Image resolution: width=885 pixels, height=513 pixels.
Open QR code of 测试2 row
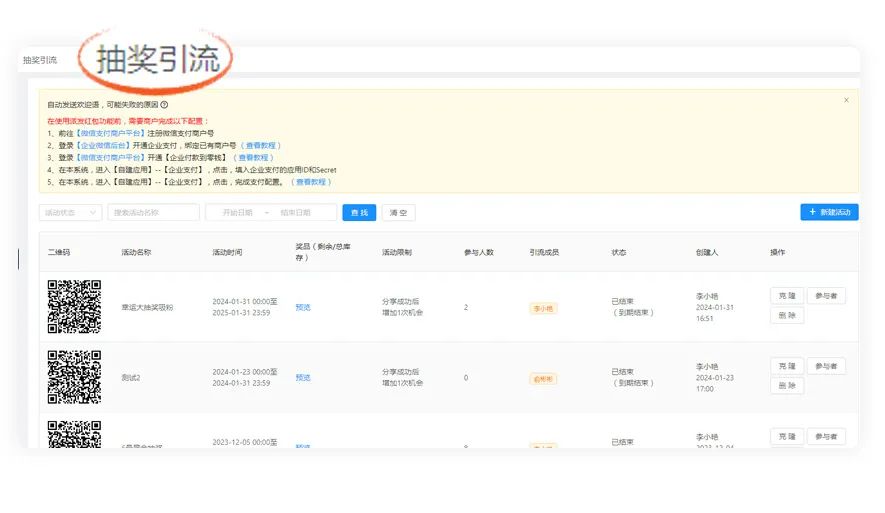[75, 377]
